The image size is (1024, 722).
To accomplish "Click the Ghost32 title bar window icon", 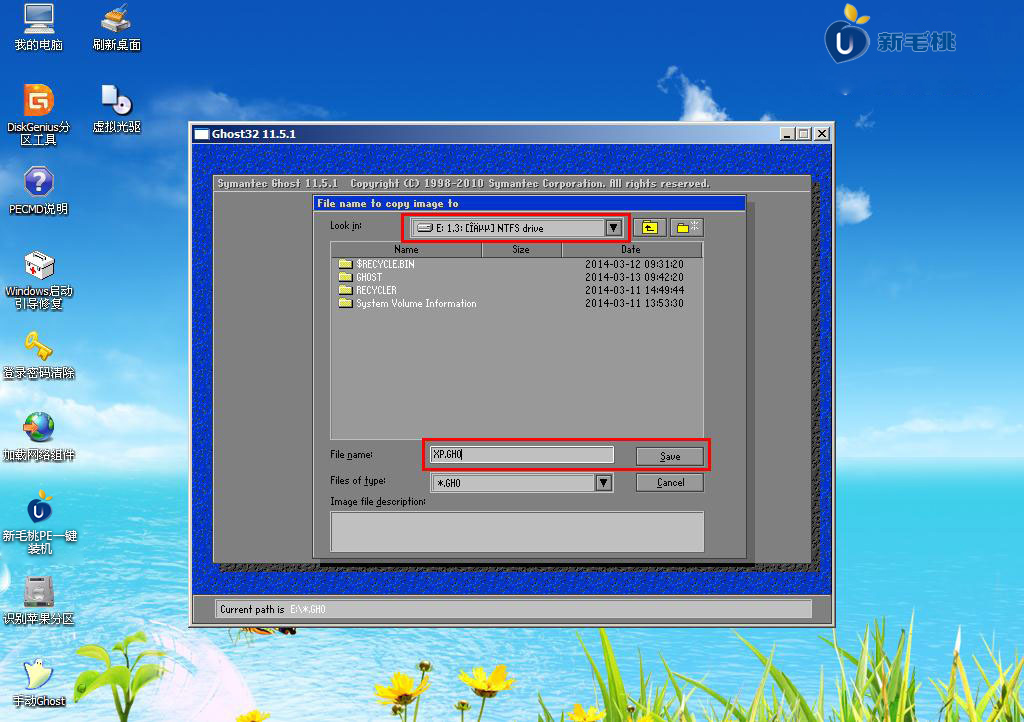I will pos(202,134).
